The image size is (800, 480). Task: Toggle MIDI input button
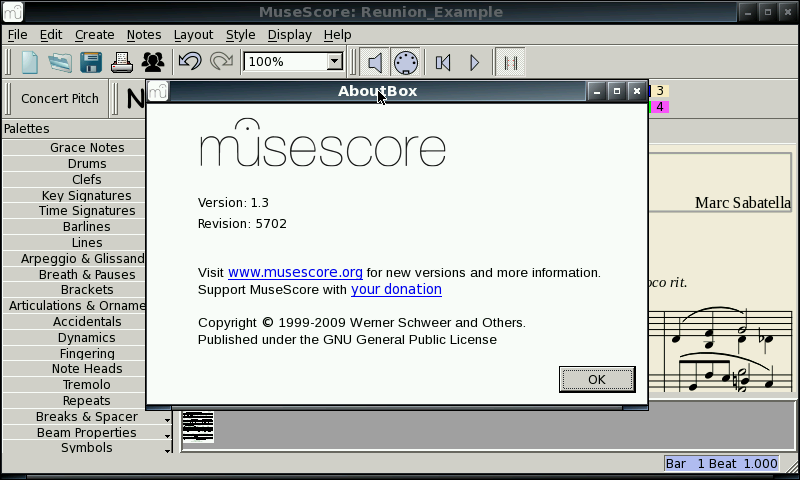click(406, 63)
